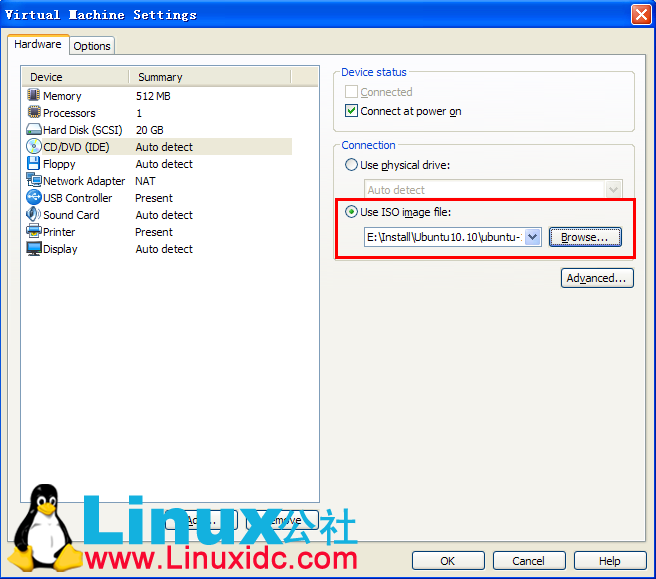The width and height of the screenshot is (656, 579).
Task: Choose the Use physical drive option
Action: pyautogui.click(x=351, y=165)
